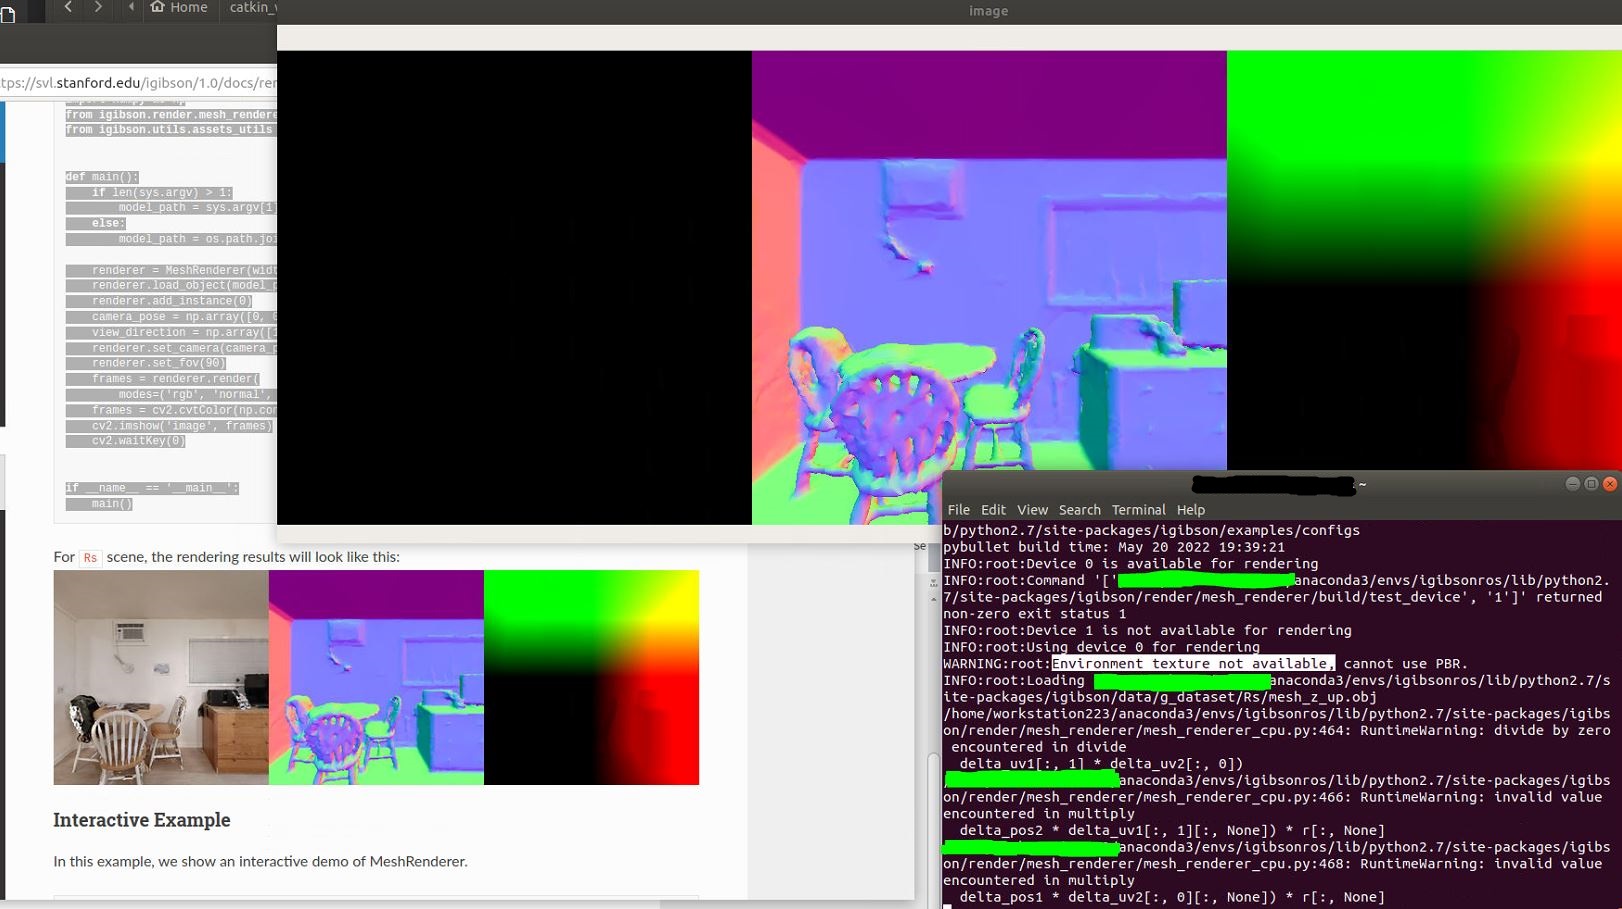Navigate back using the browser back arrow
The image size is (1622, 909).
[67, 7]
